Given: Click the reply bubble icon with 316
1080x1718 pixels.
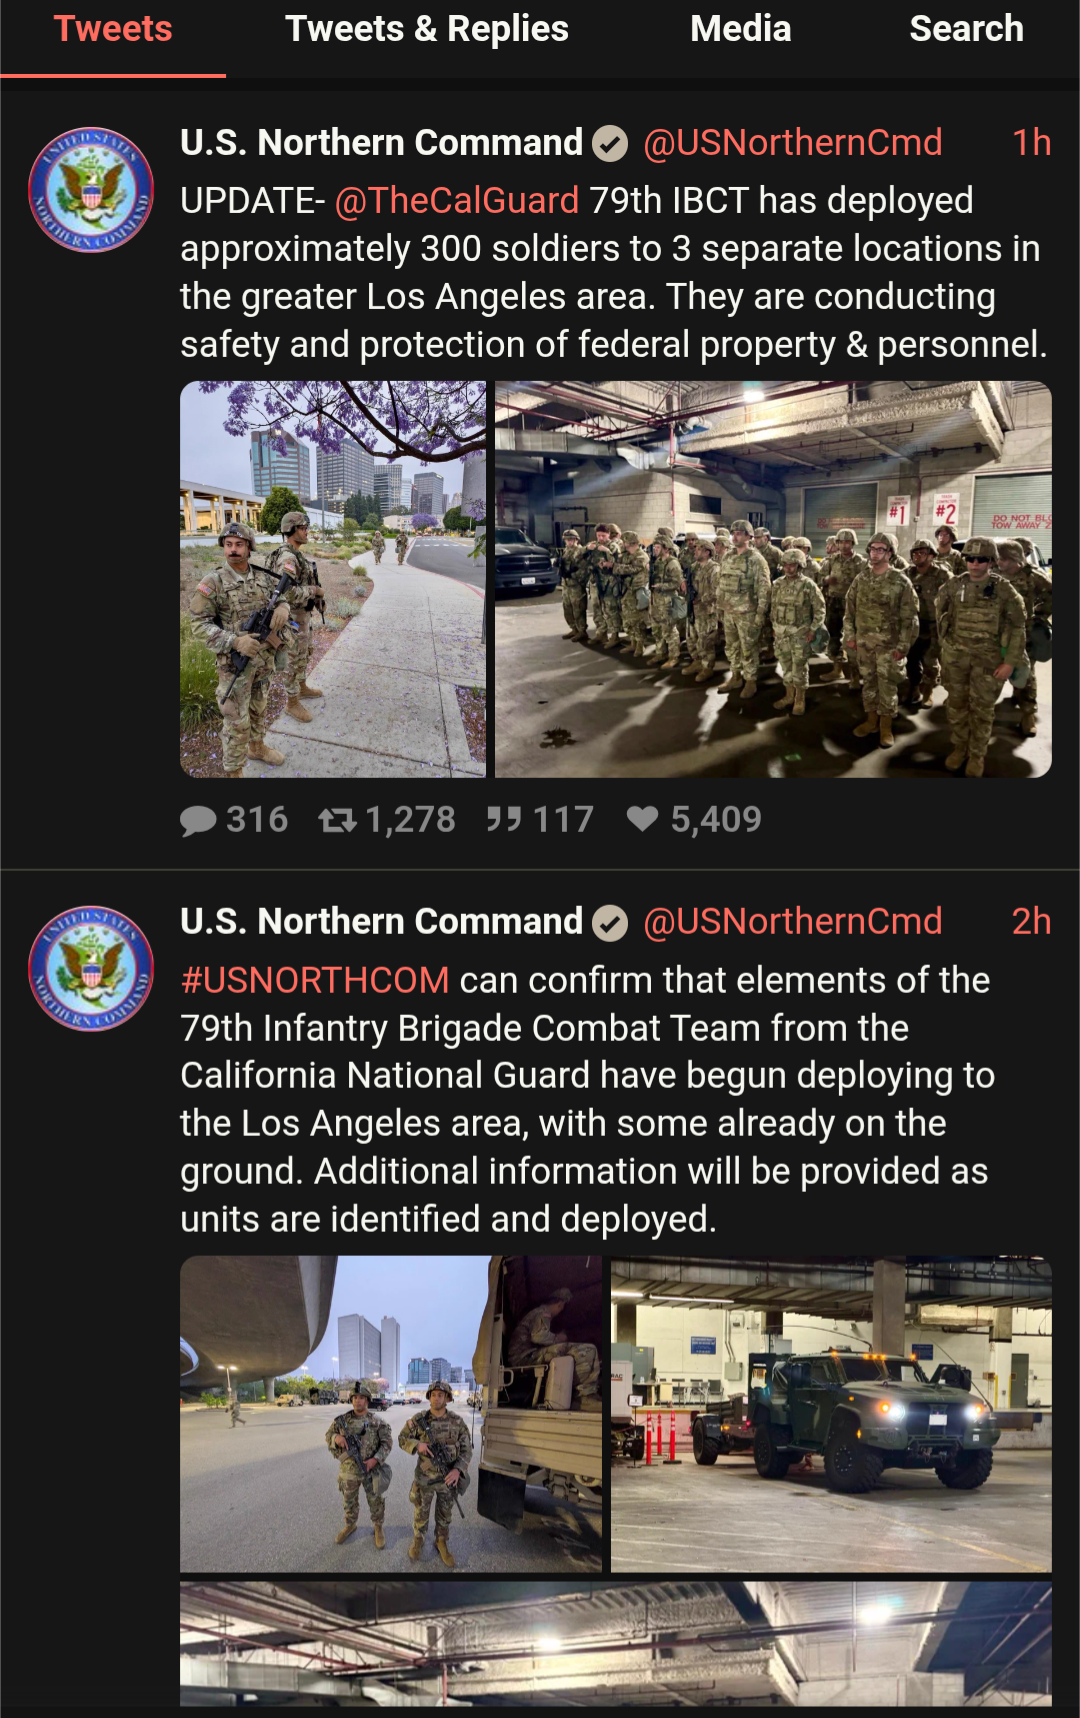Looking at the screenshot, I should coord(199,821).
